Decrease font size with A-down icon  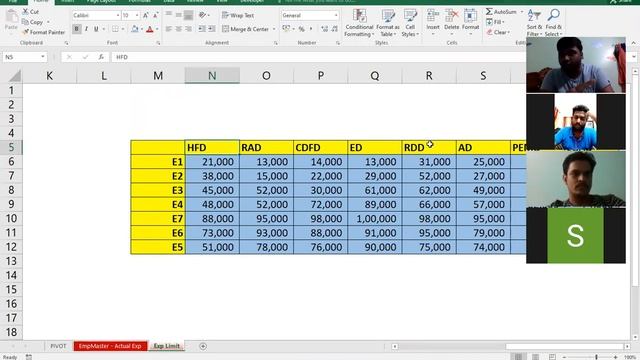point(155,15)
